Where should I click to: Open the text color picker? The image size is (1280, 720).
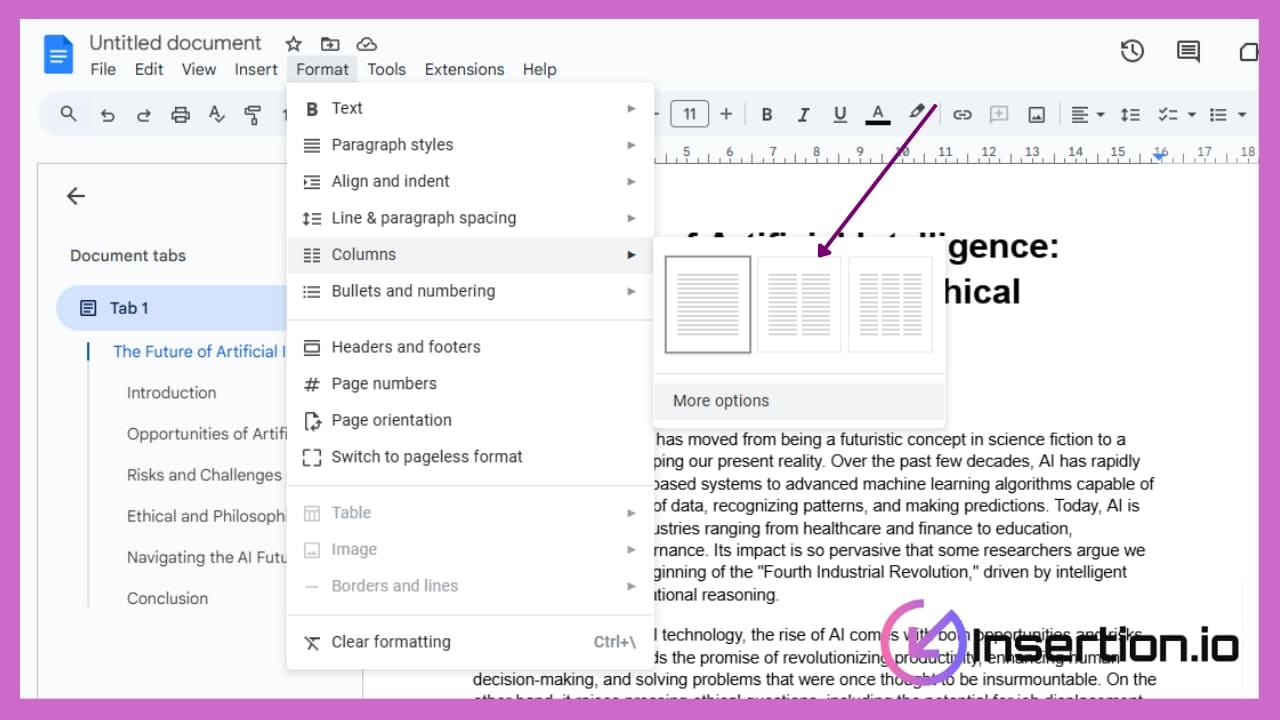point(878,114)
